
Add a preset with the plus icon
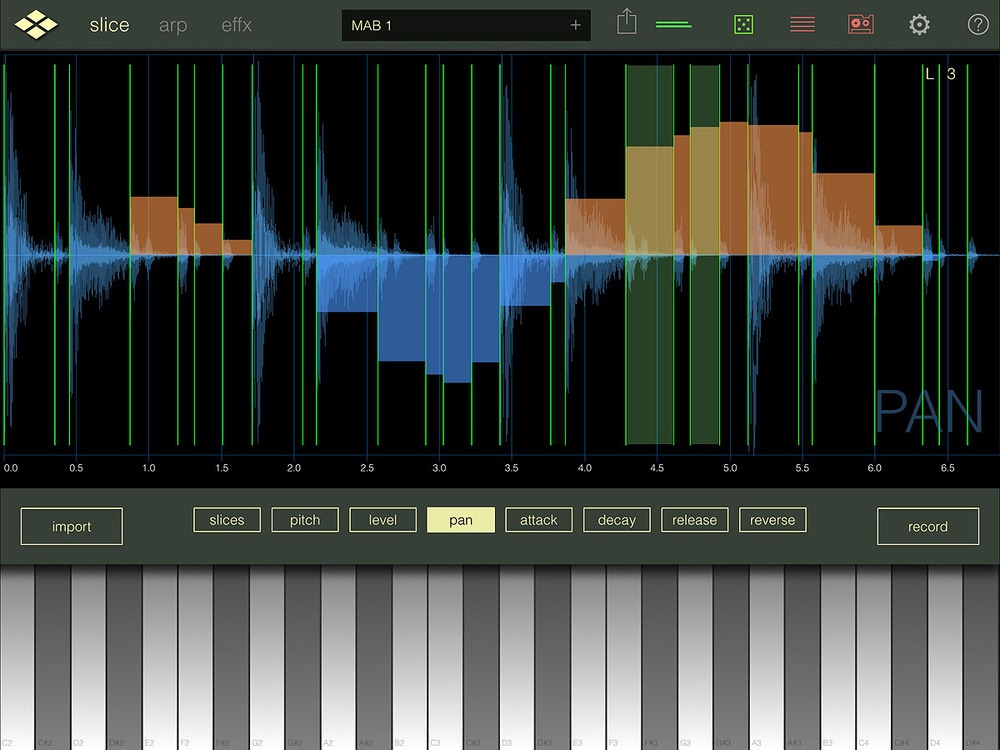pos(575,25)
